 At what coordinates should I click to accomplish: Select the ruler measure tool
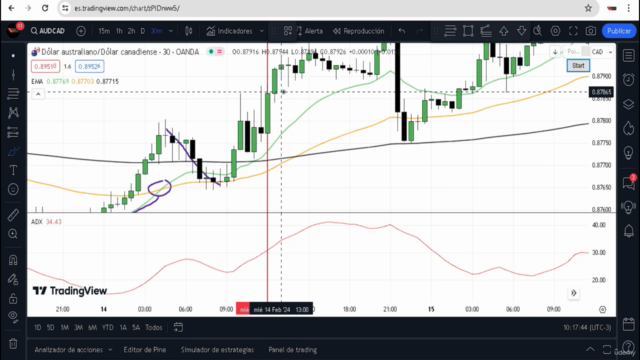(13, 215)
